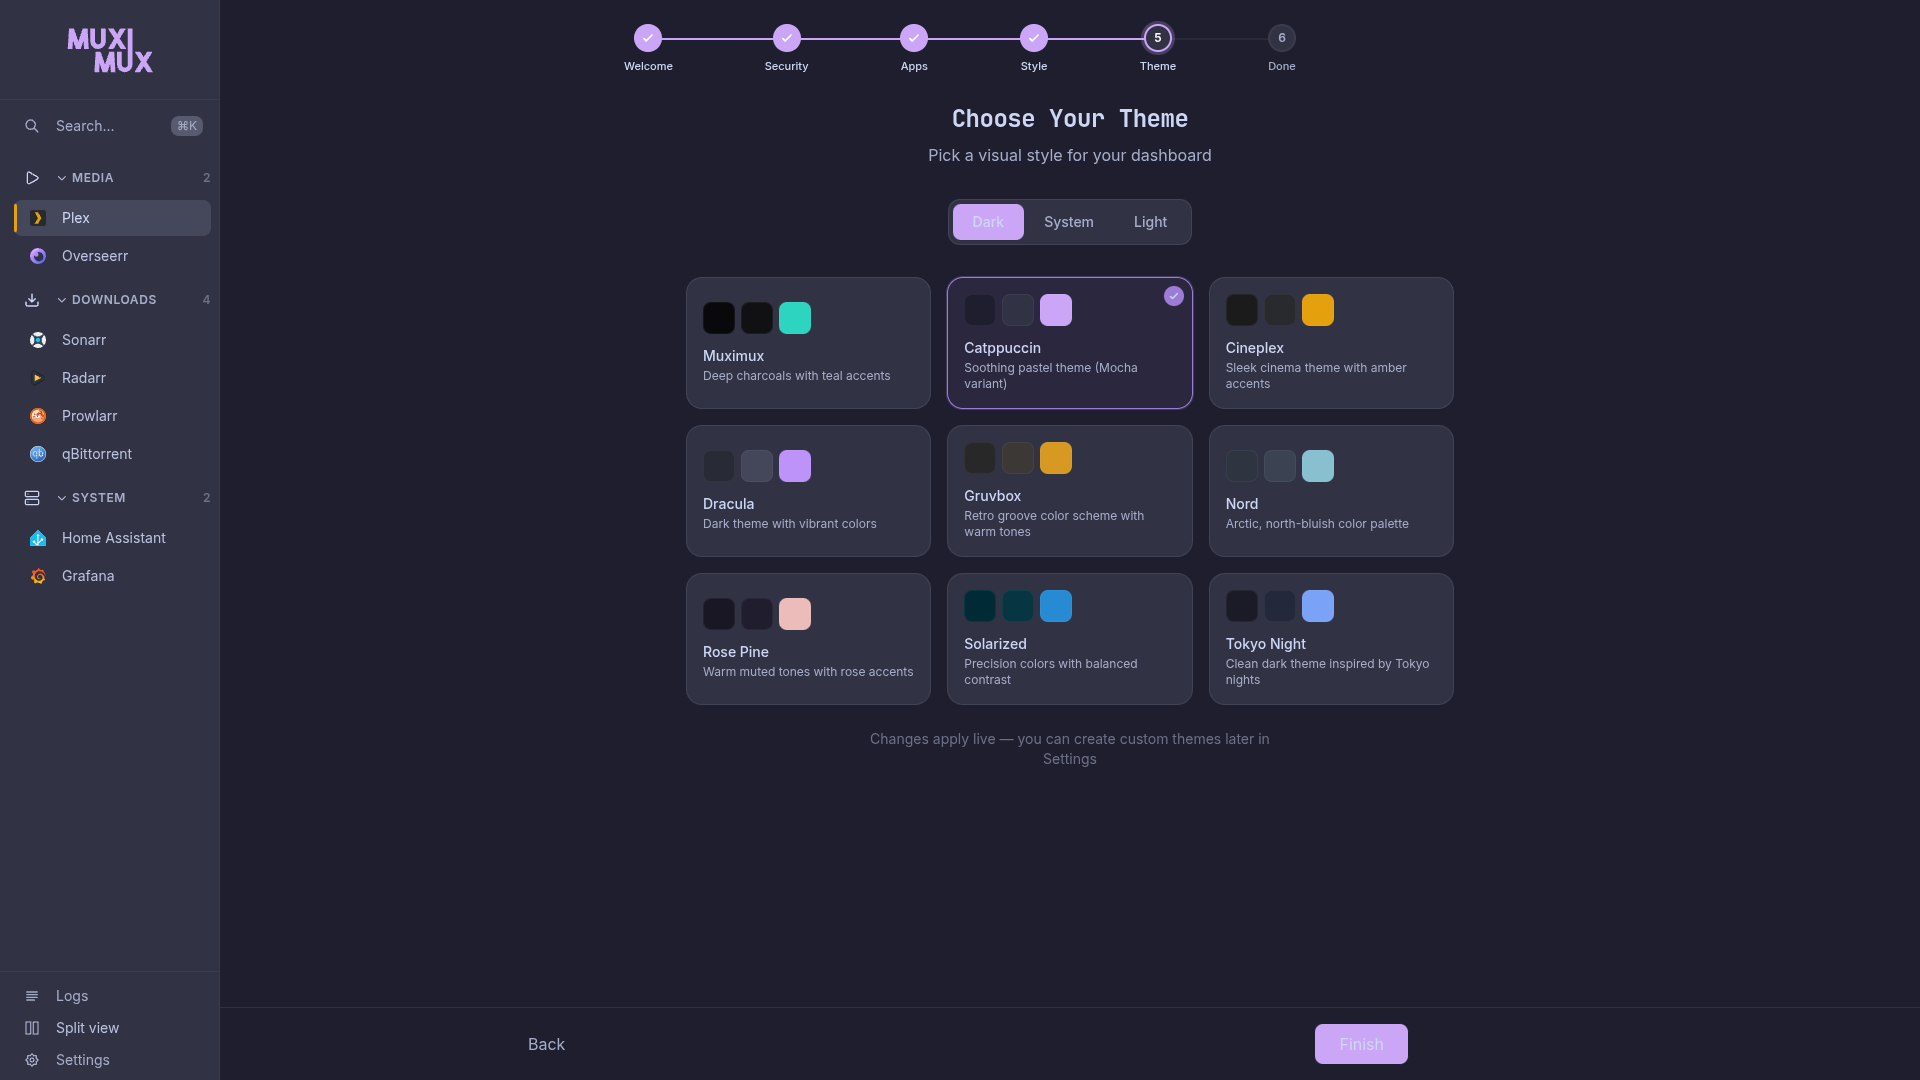Click the Back button
This screenshot has width=1920, height=1080.
[x=546, y=1044]
